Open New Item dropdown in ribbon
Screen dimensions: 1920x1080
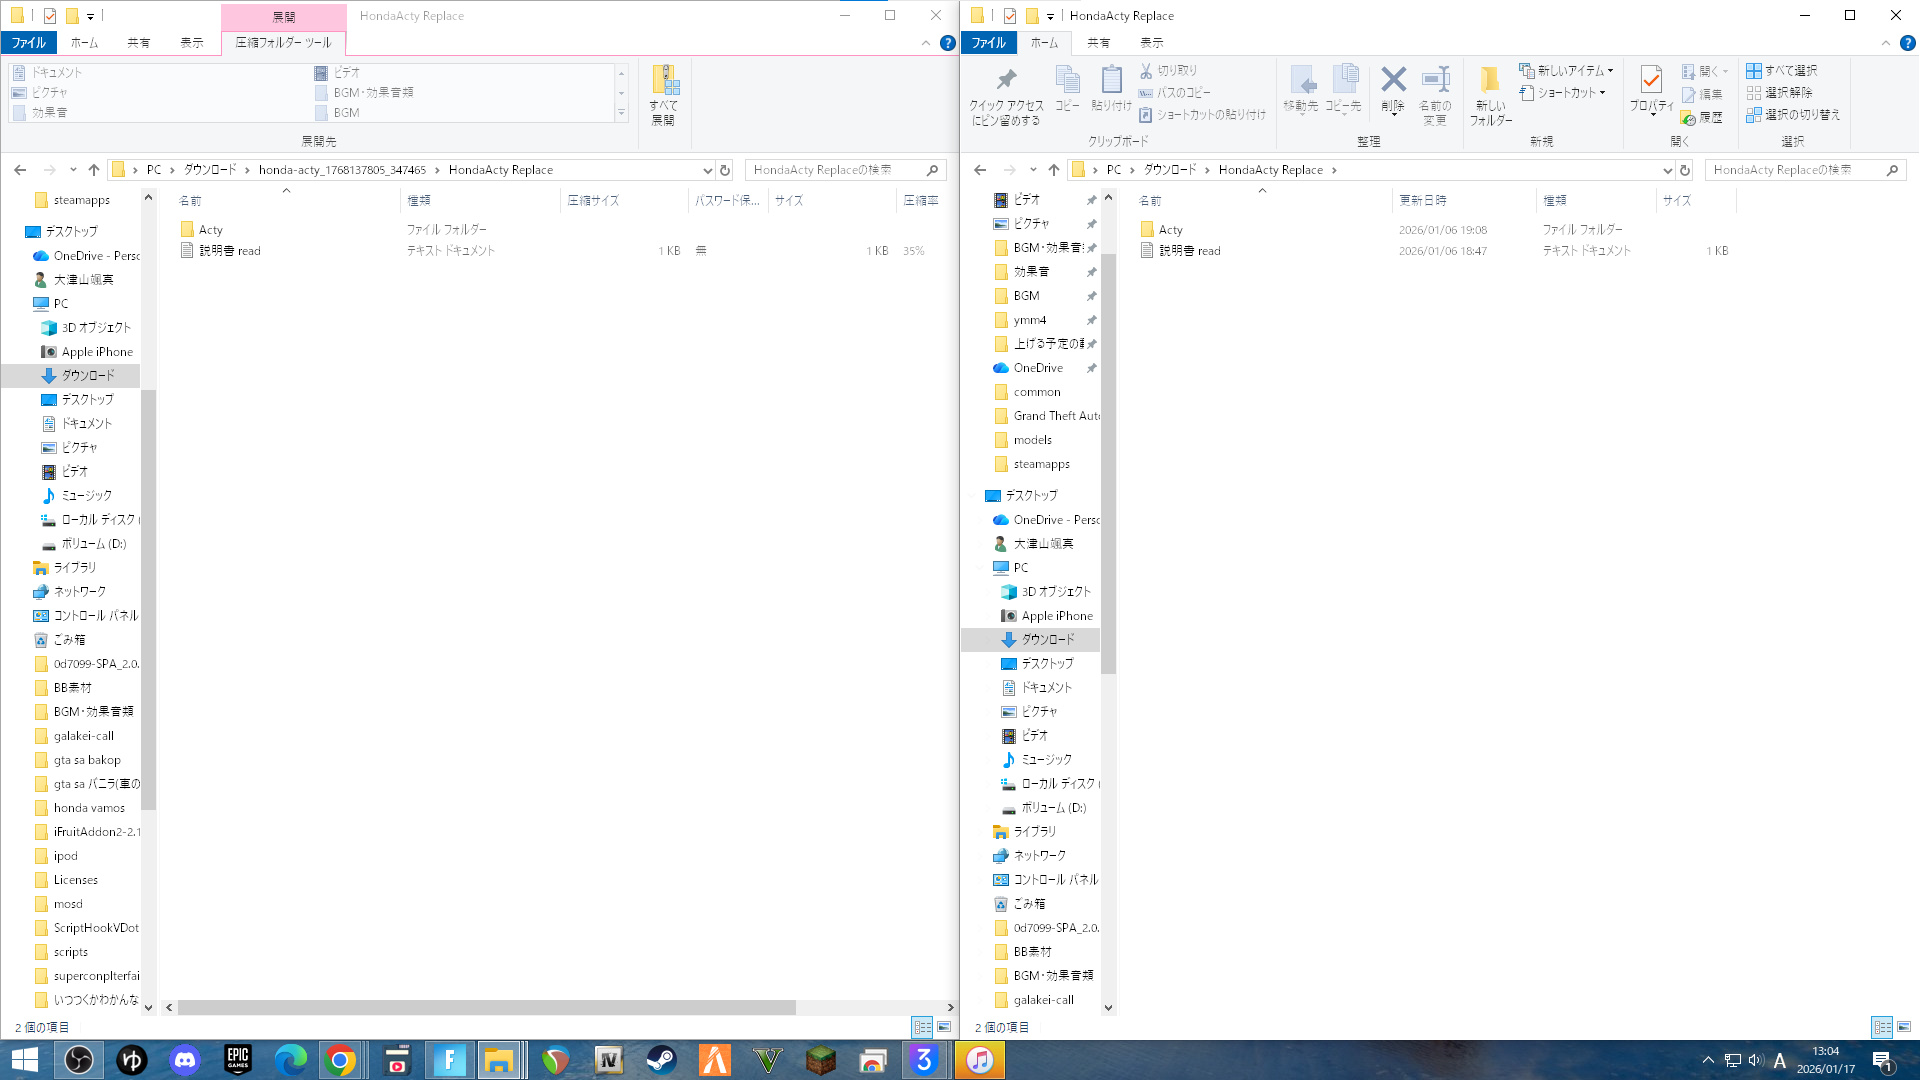[x=1567, y=71]
